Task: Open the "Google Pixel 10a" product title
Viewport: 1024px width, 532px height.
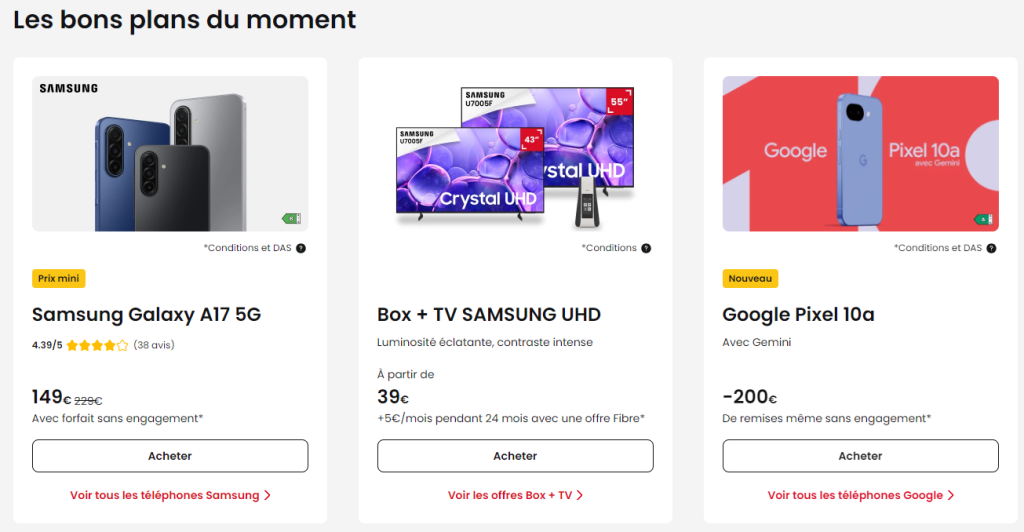Action: [798, 315]
